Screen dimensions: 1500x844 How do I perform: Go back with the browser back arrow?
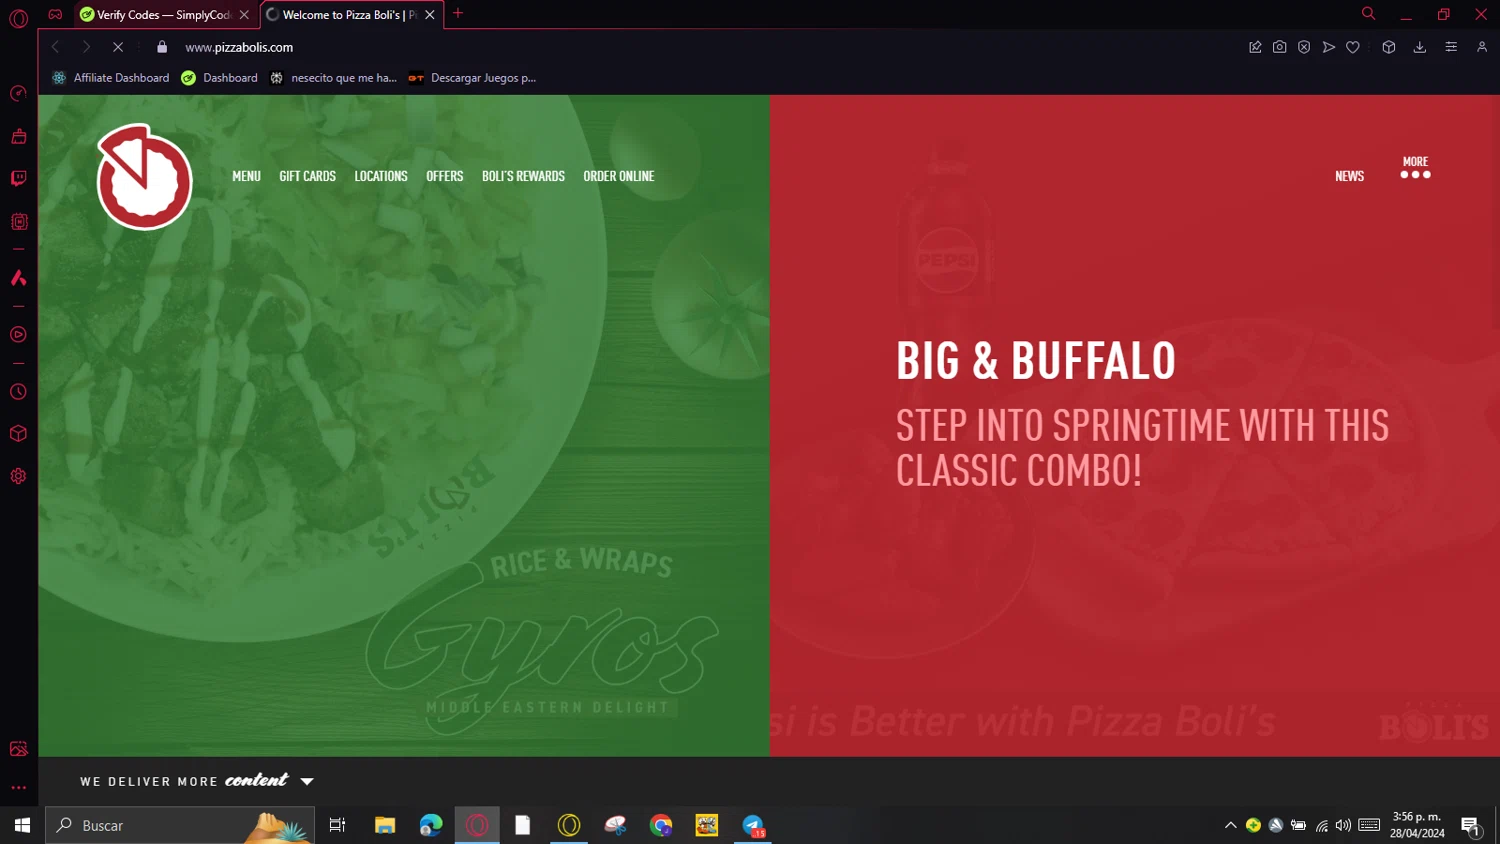pyautogui.click(x=55, y=47)
